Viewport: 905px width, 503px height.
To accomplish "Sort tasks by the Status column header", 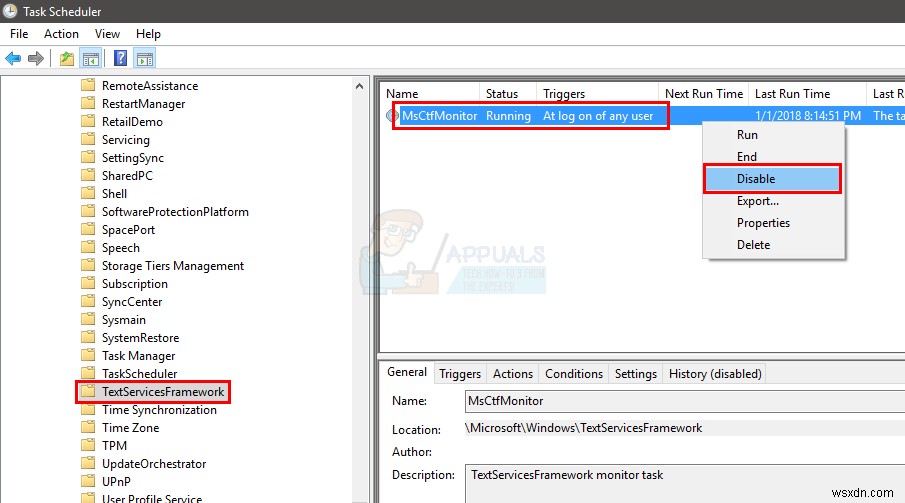I will click(508, 94).
